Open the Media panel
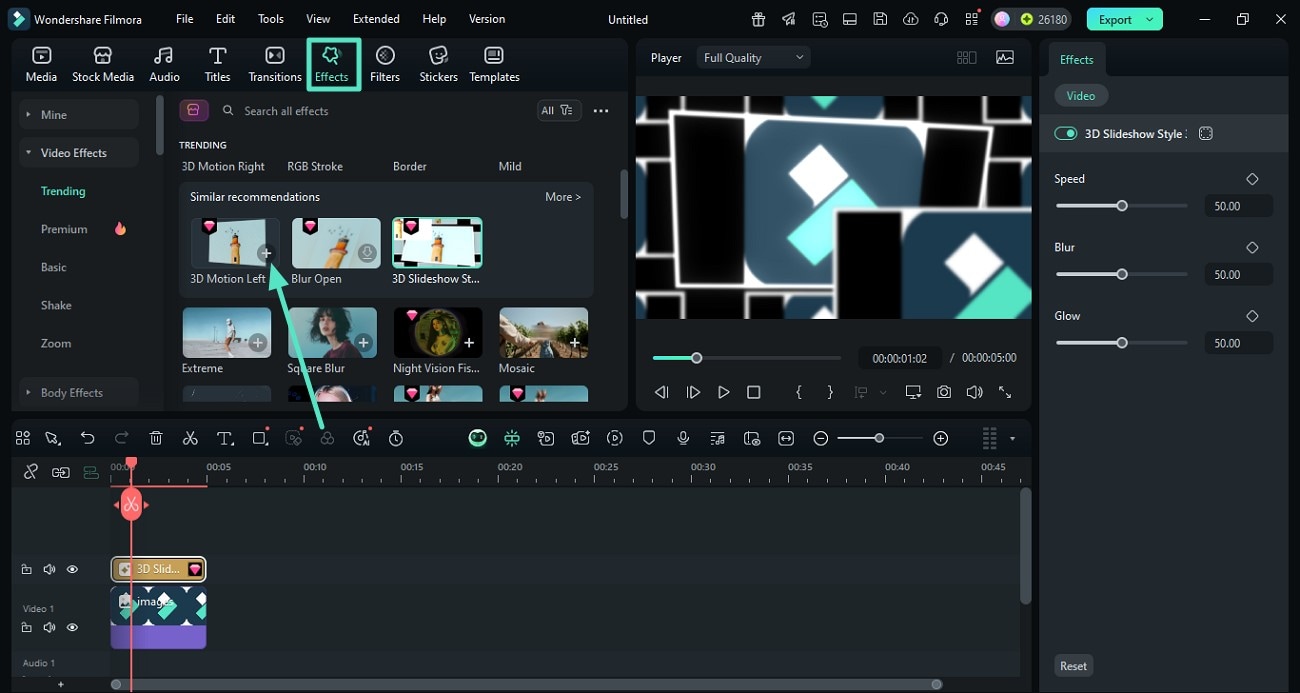 pyautogui.click(x=41, y=64)
